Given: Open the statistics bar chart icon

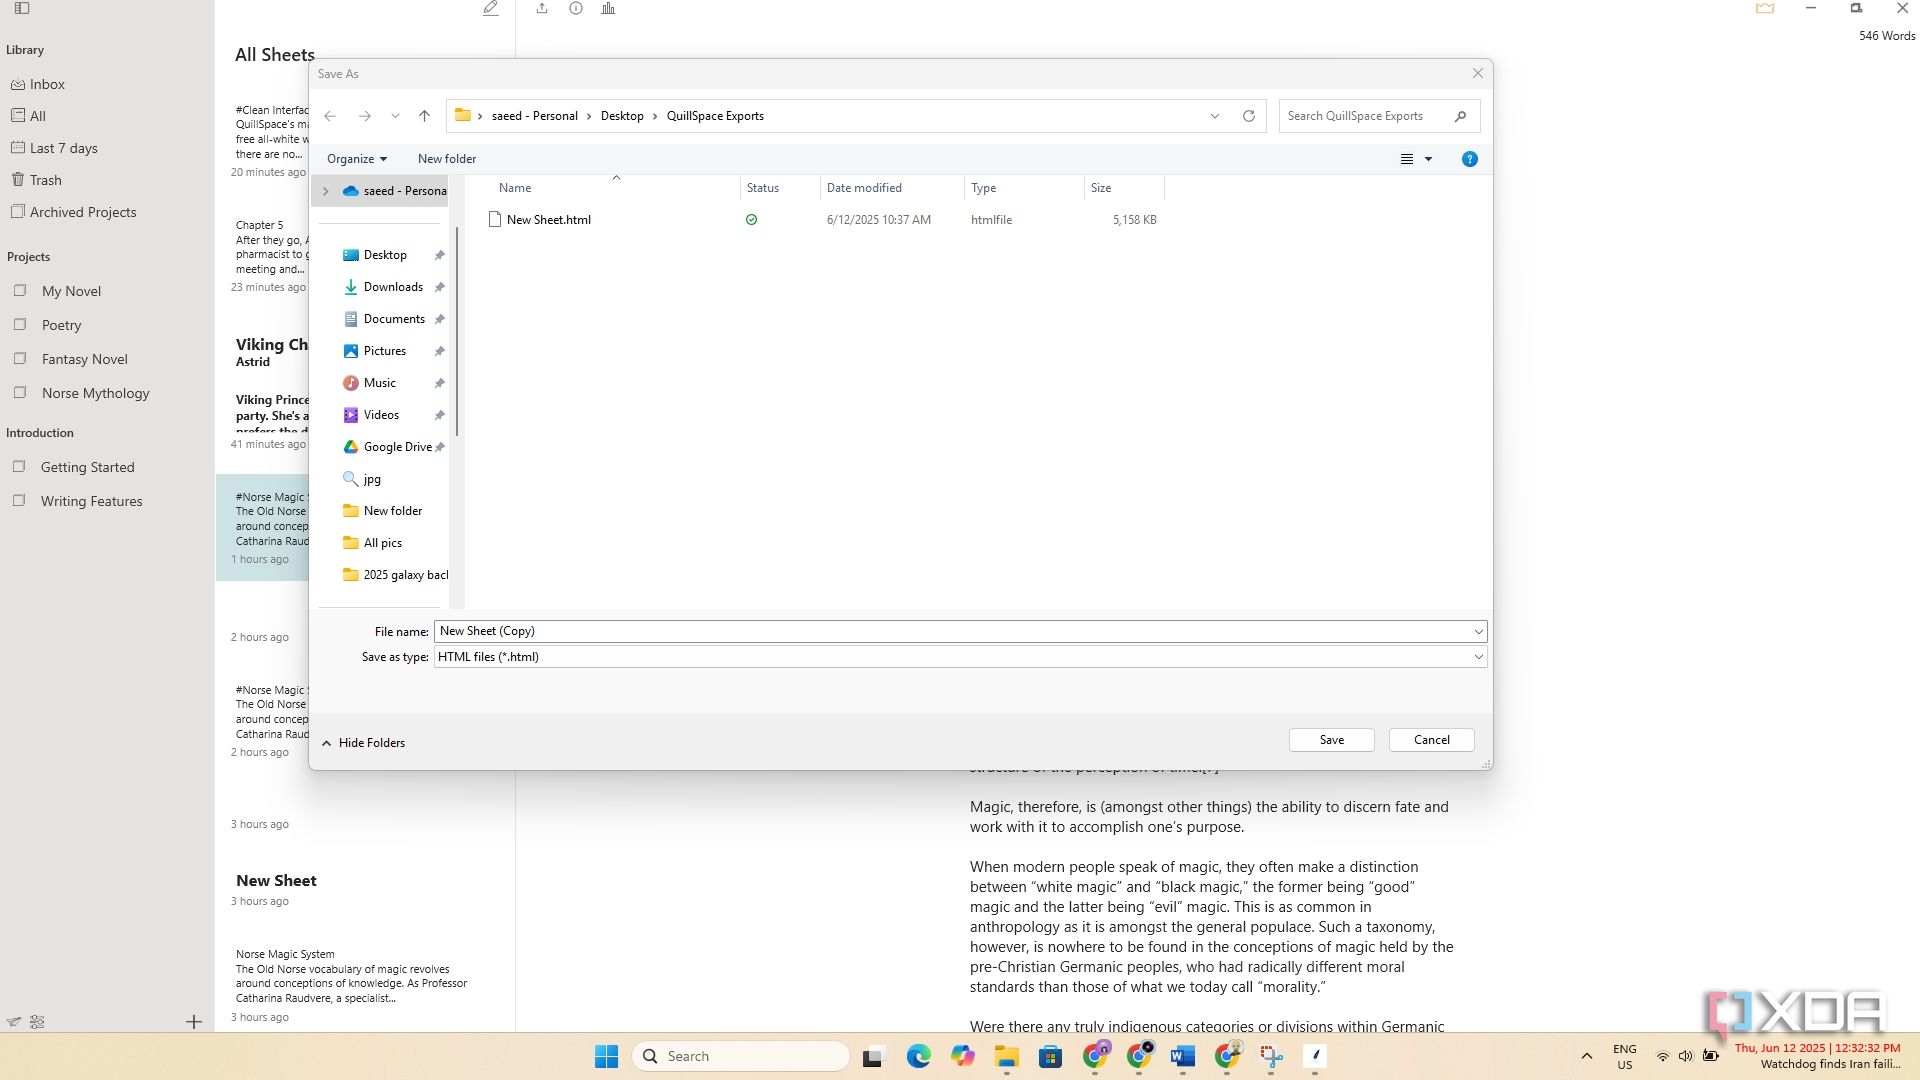Looking at the screenshot, I should 608,8.
